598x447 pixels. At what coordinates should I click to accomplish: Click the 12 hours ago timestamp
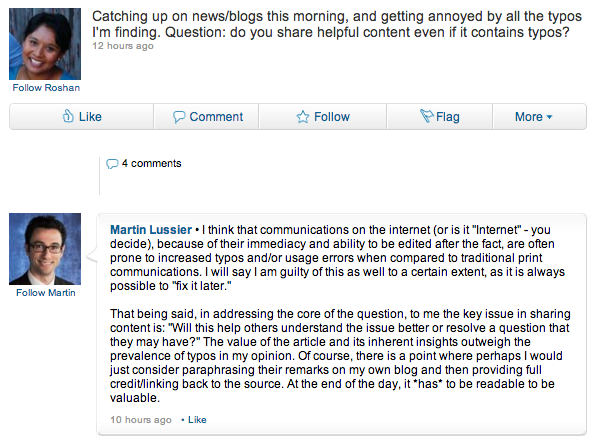click(123, 46)
